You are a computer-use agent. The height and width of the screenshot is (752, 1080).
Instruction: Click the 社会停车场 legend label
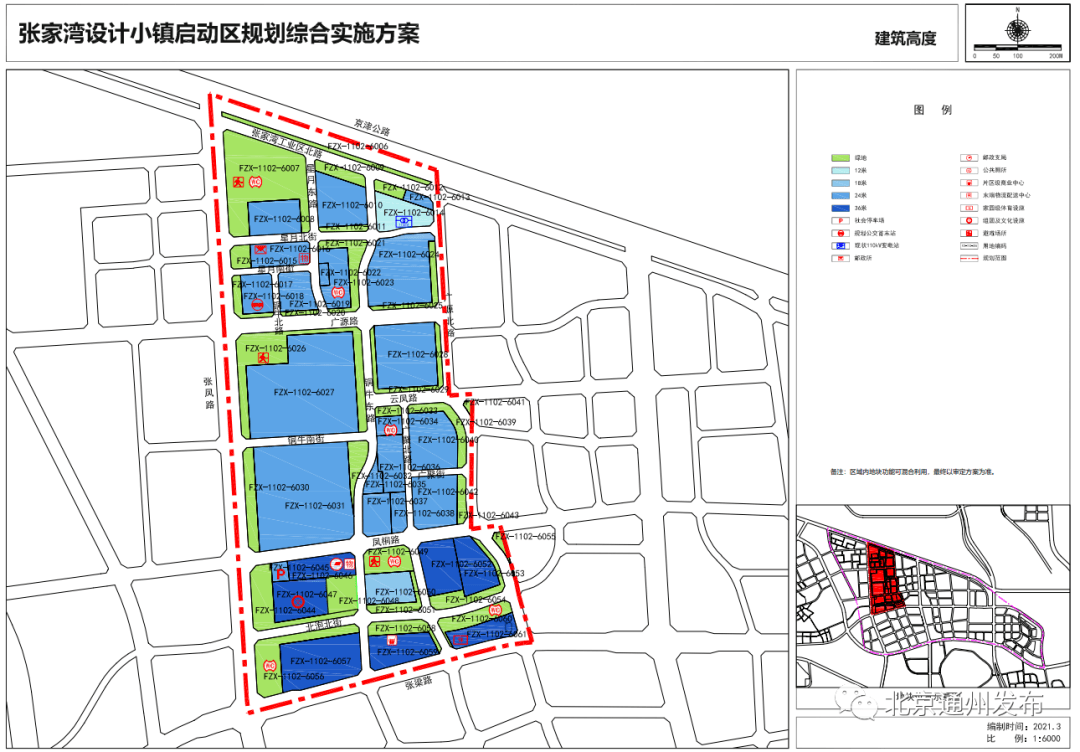coord(870,221)
